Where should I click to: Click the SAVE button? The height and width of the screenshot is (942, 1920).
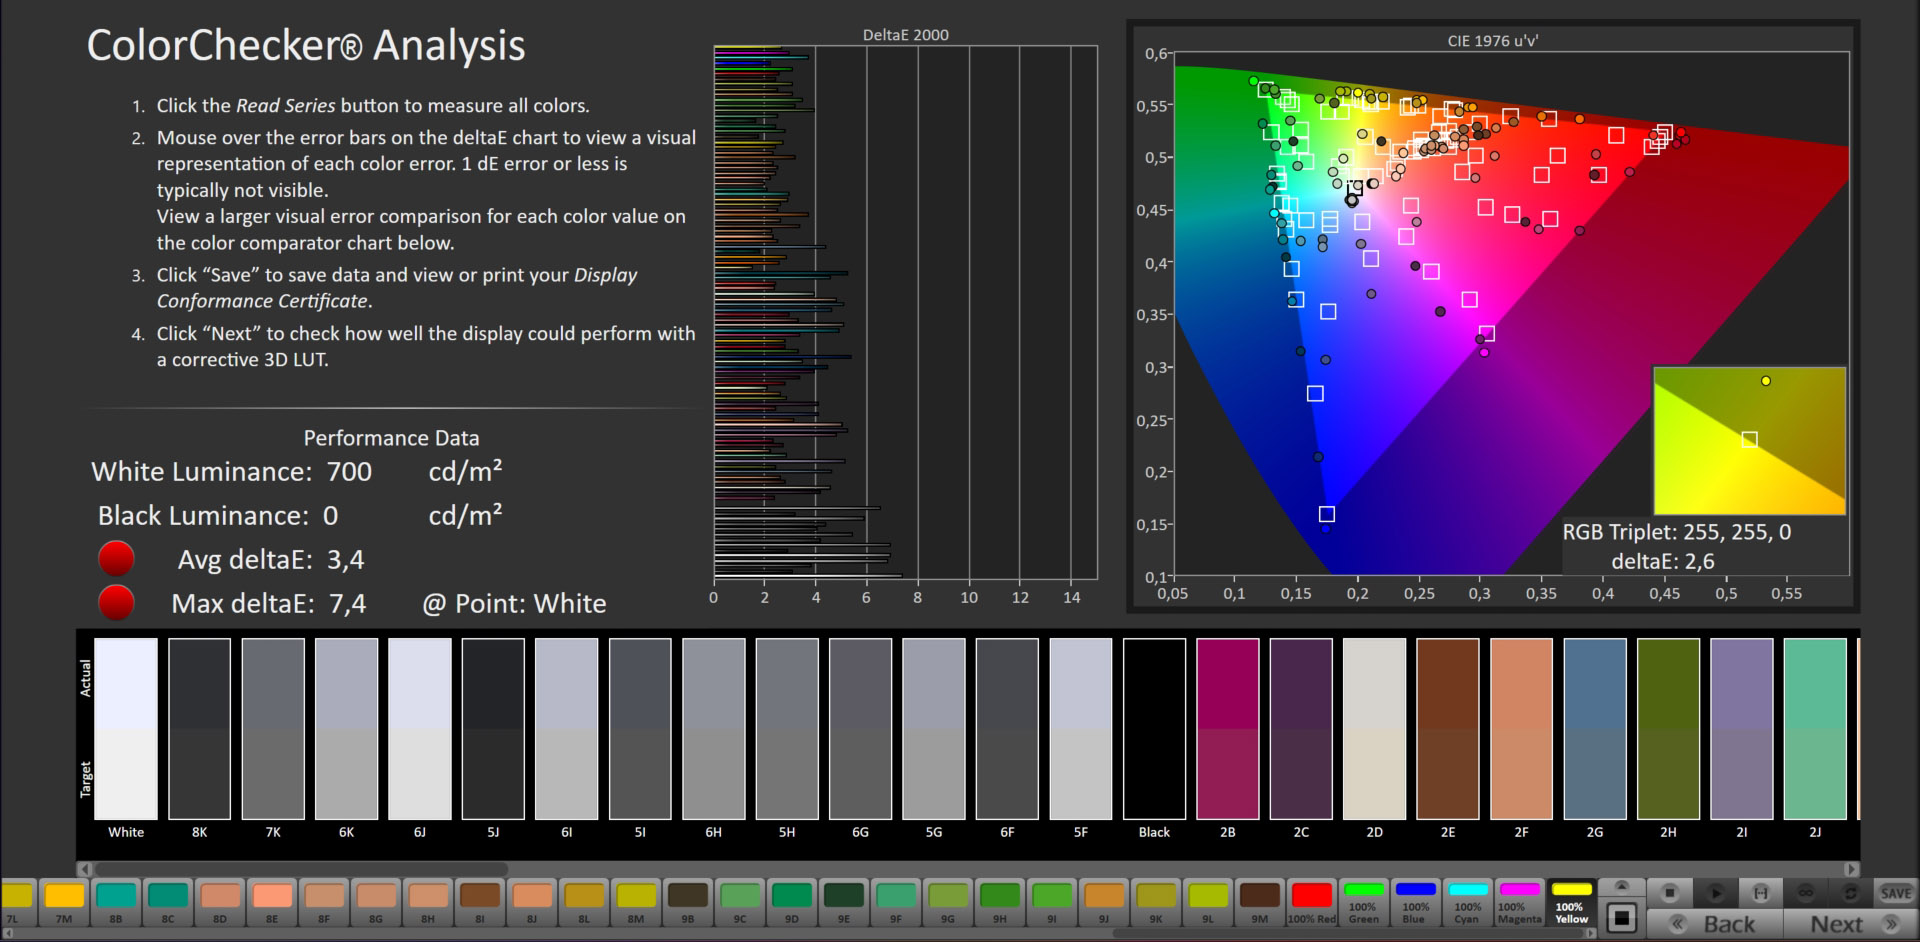[x=1896, y=892]
